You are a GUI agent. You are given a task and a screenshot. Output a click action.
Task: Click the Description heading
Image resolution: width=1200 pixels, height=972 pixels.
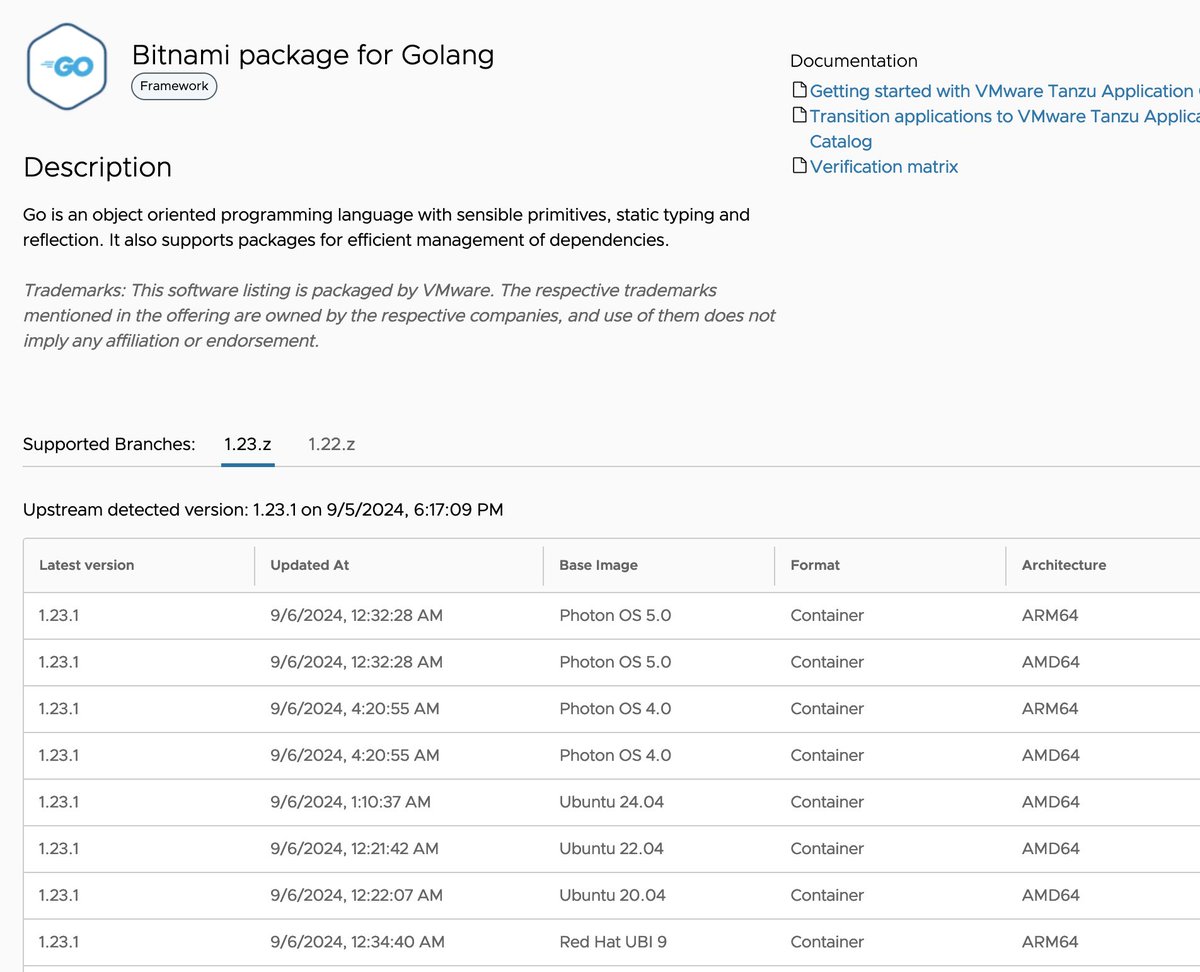pos(97,167)
